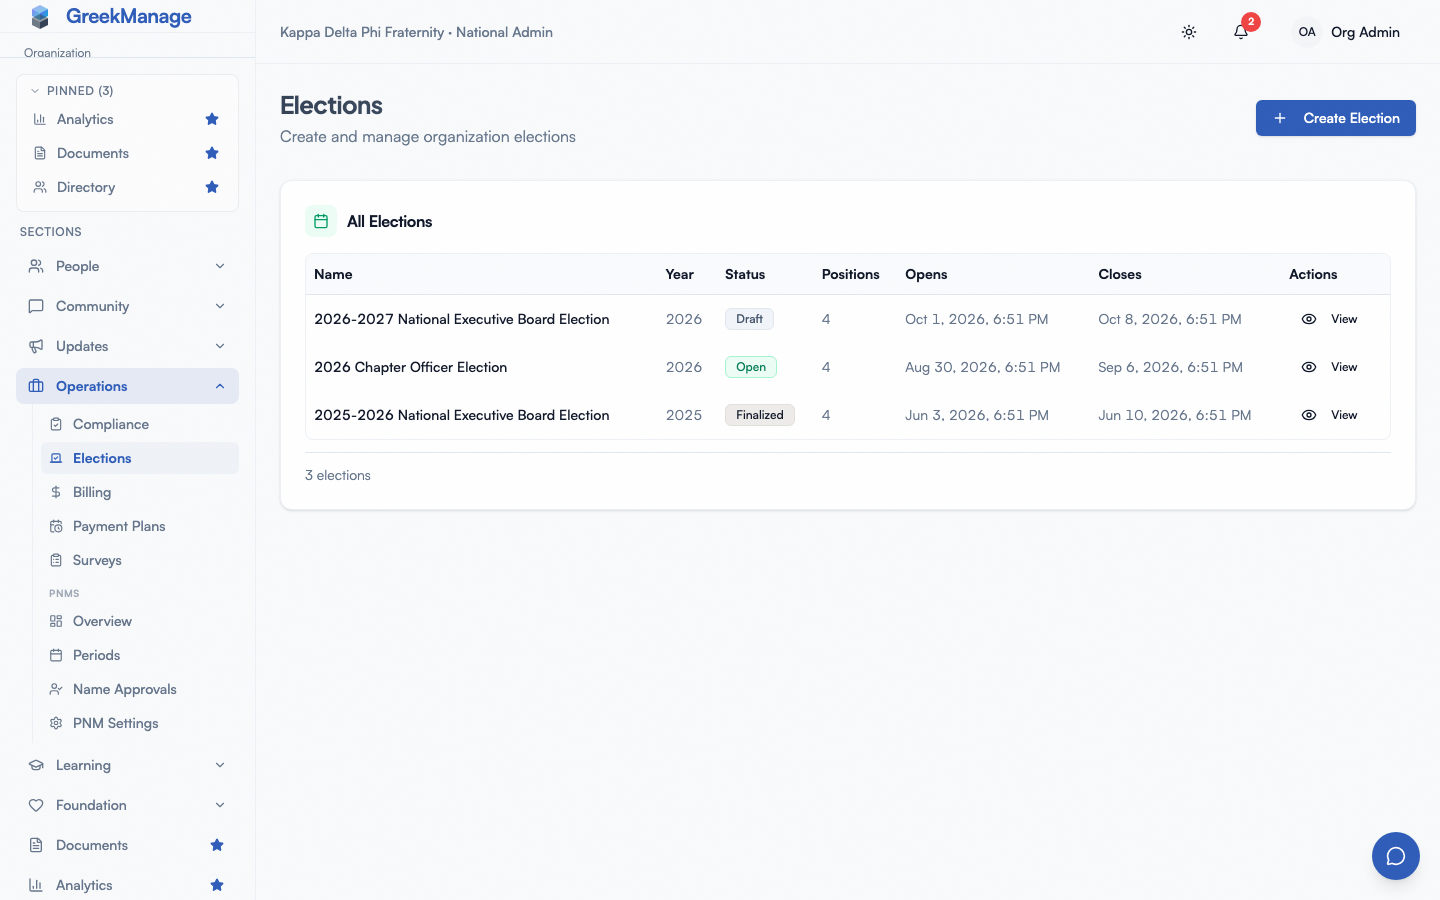1440x900 pixels.
Task: Expand the Foundation section
Action: pyautogui.click(x=128, y=805)
